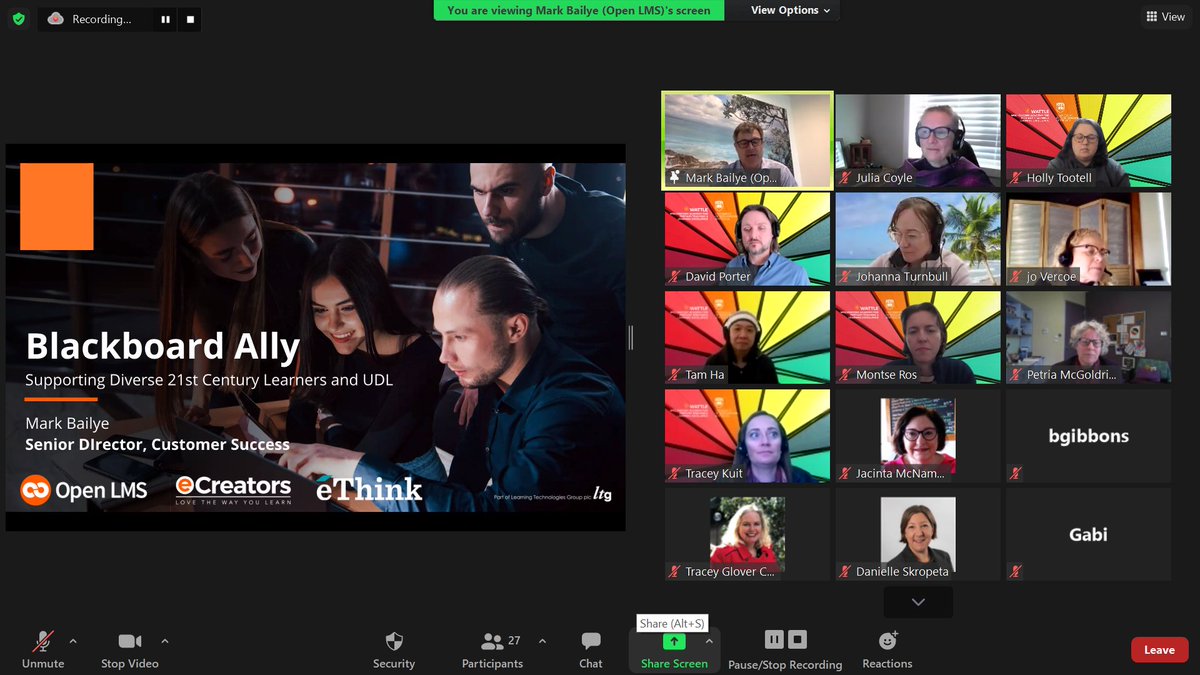Click the muted mic icon on Petria McGoldrick
Screen dimensions: 1200x675
pyautogui.click(x=1016, y=375)
